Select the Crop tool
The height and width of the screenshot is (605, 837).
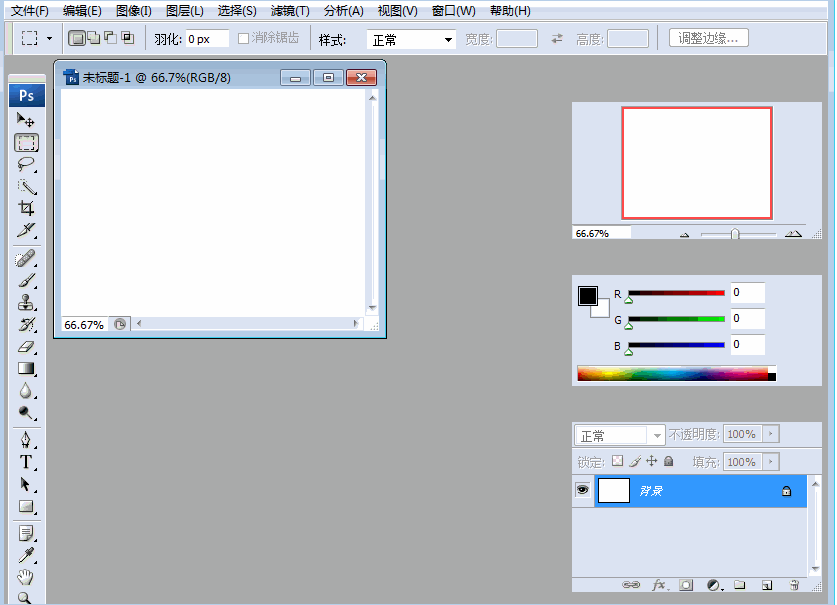[x=26, y=208]
